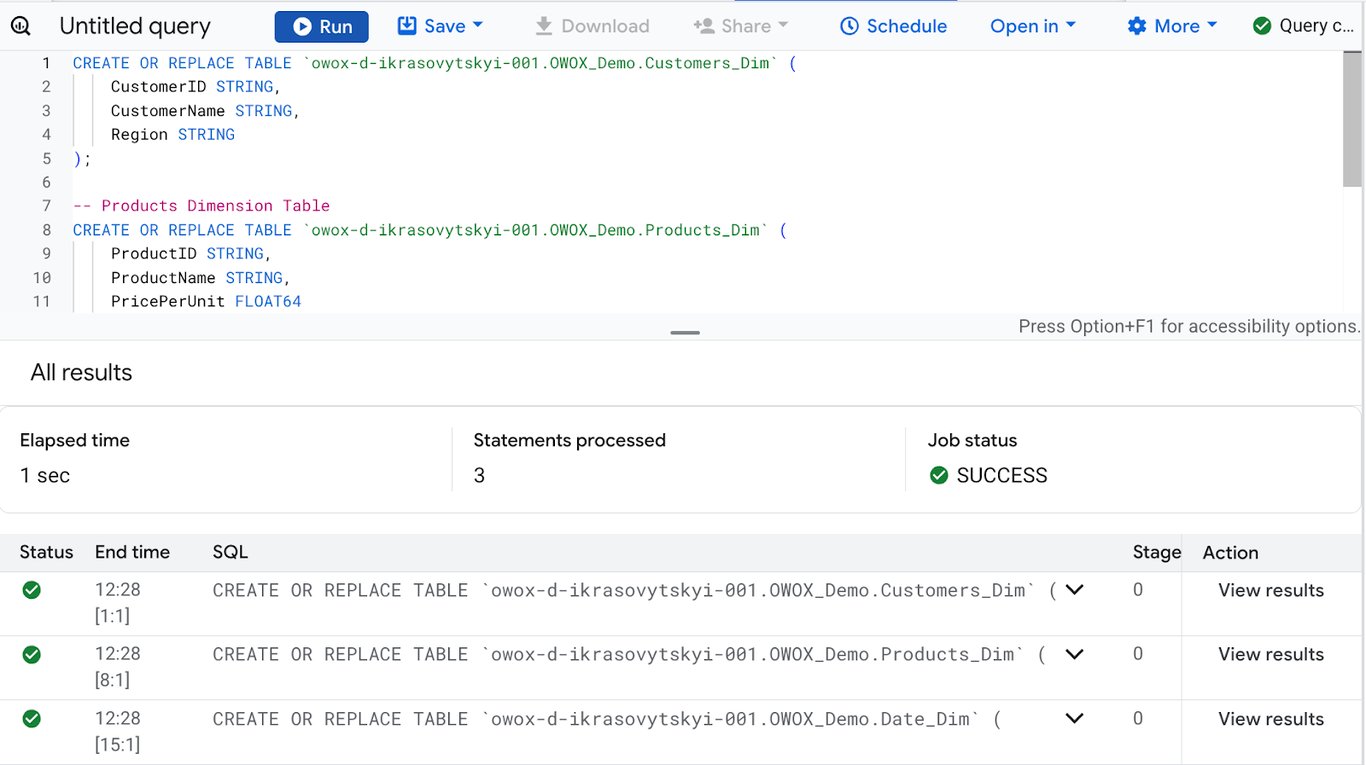Click the editor vertical scrollbar thumb
1366x765 pixels.
coord(1352,120)
